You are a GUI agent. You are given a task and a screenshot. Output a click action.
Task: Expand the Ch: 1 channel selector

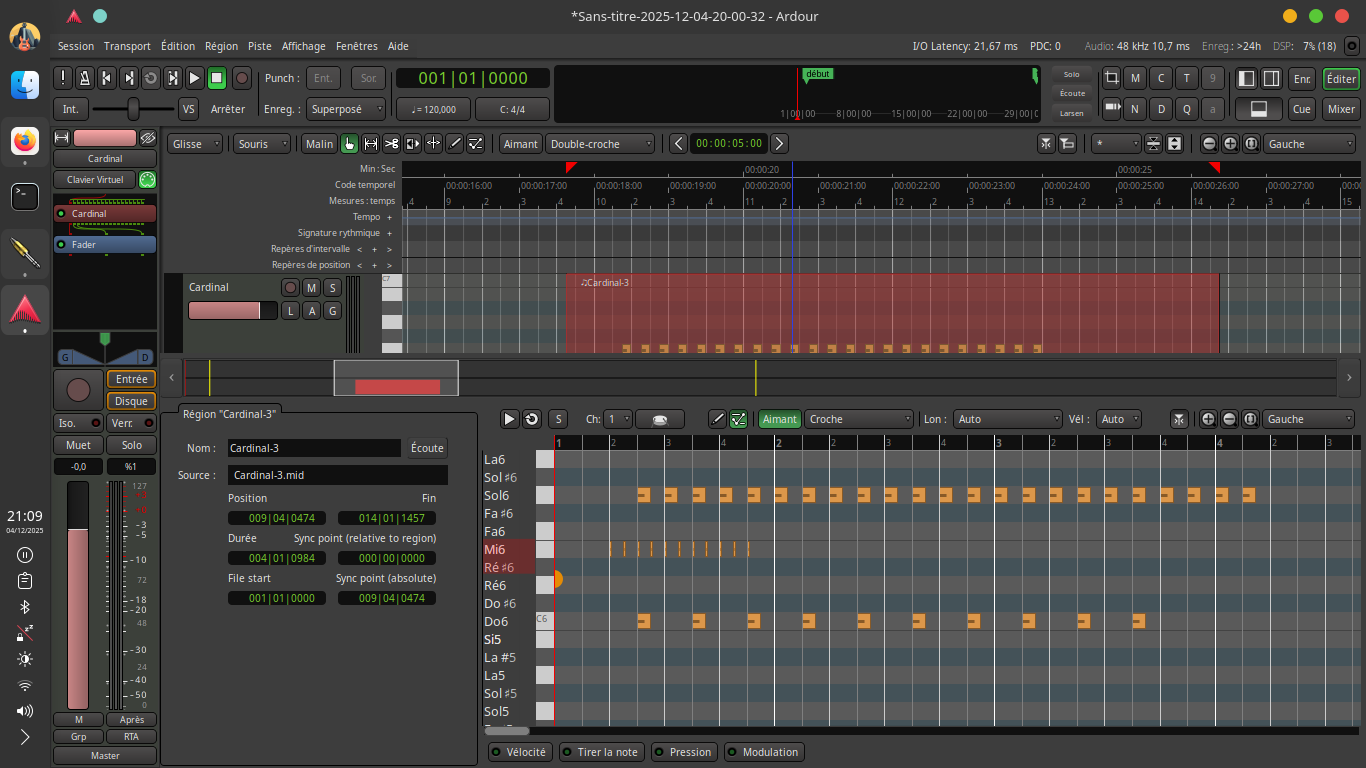coord(619,420)
